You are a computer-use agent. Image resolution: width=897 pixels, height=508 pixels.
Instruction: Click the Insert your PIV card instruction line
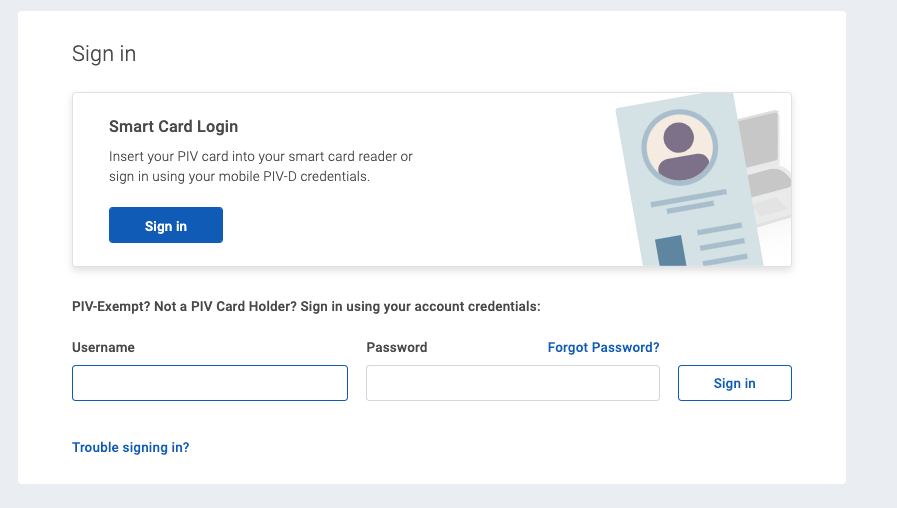(260, 157)
